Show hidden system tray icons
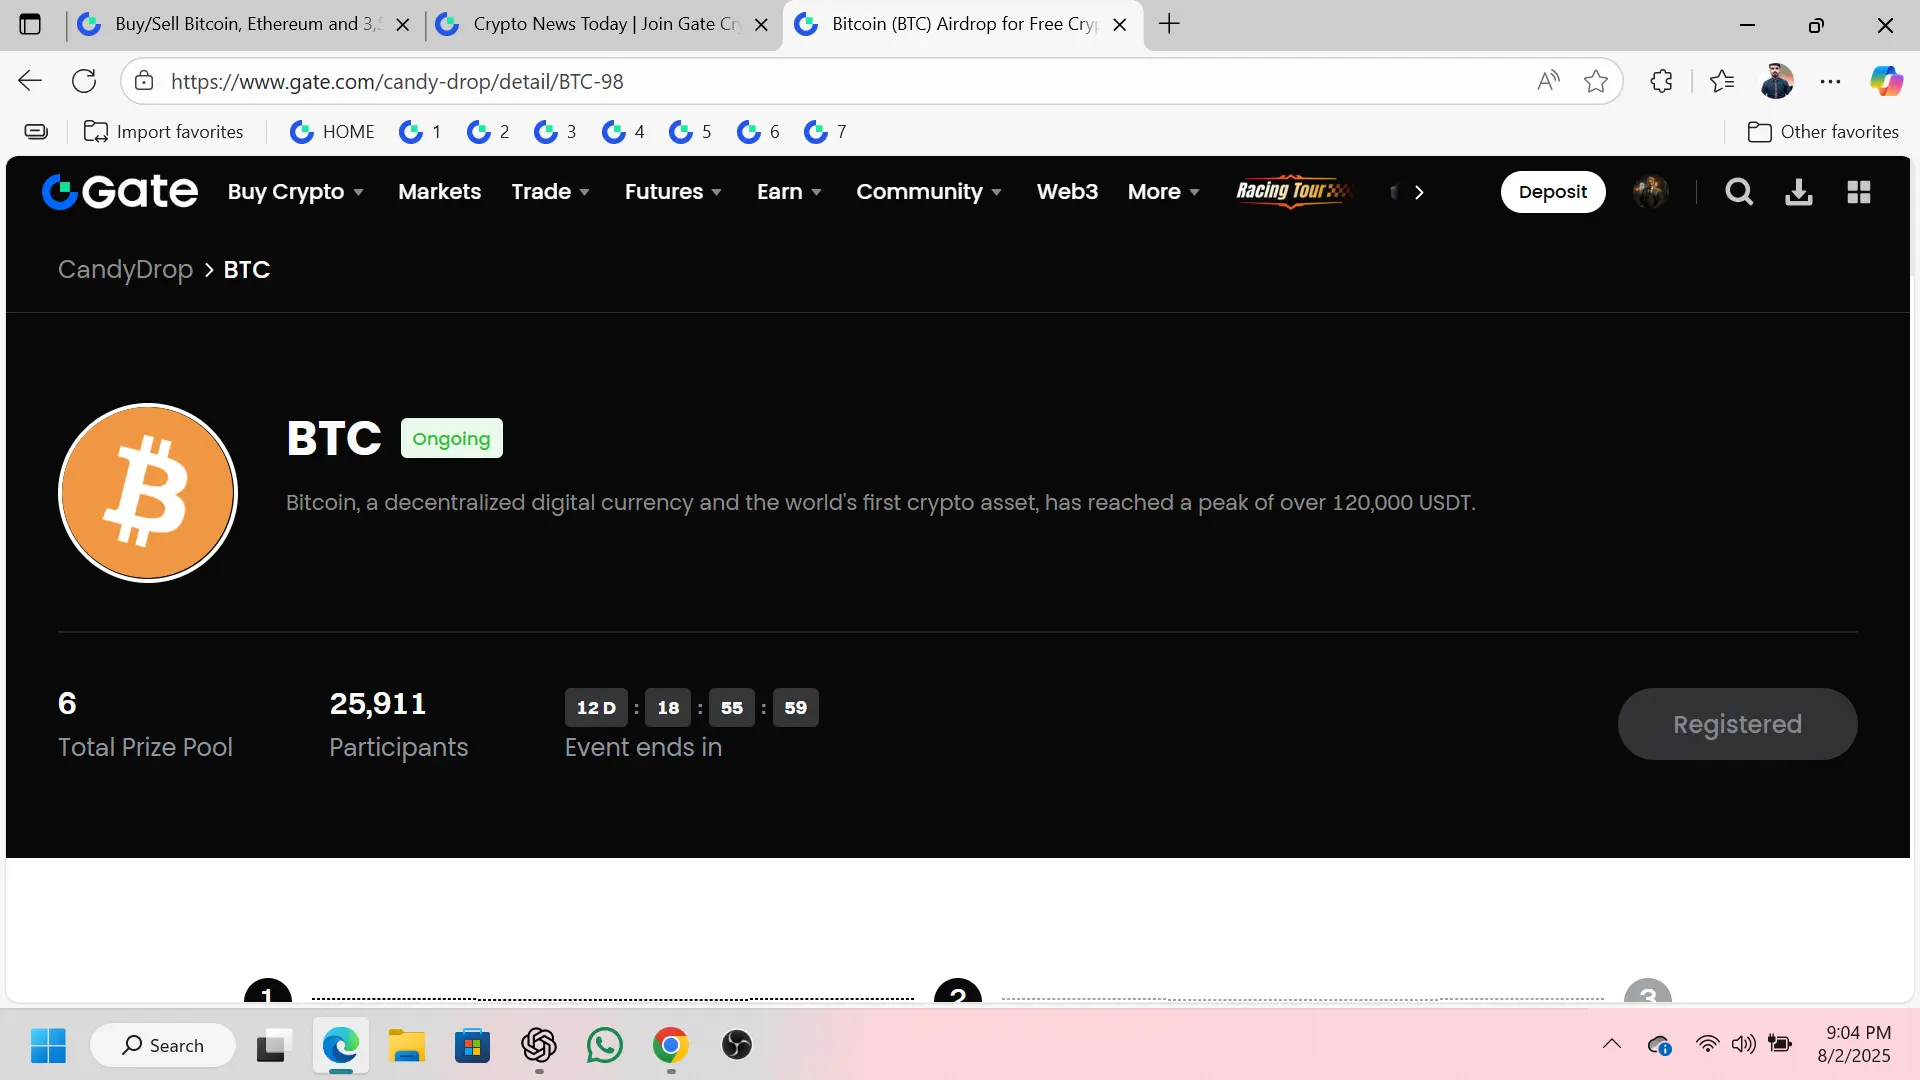The height and width of the screenshot is (1080, 1920). pyautogui.click(x=1612, y=1045)
